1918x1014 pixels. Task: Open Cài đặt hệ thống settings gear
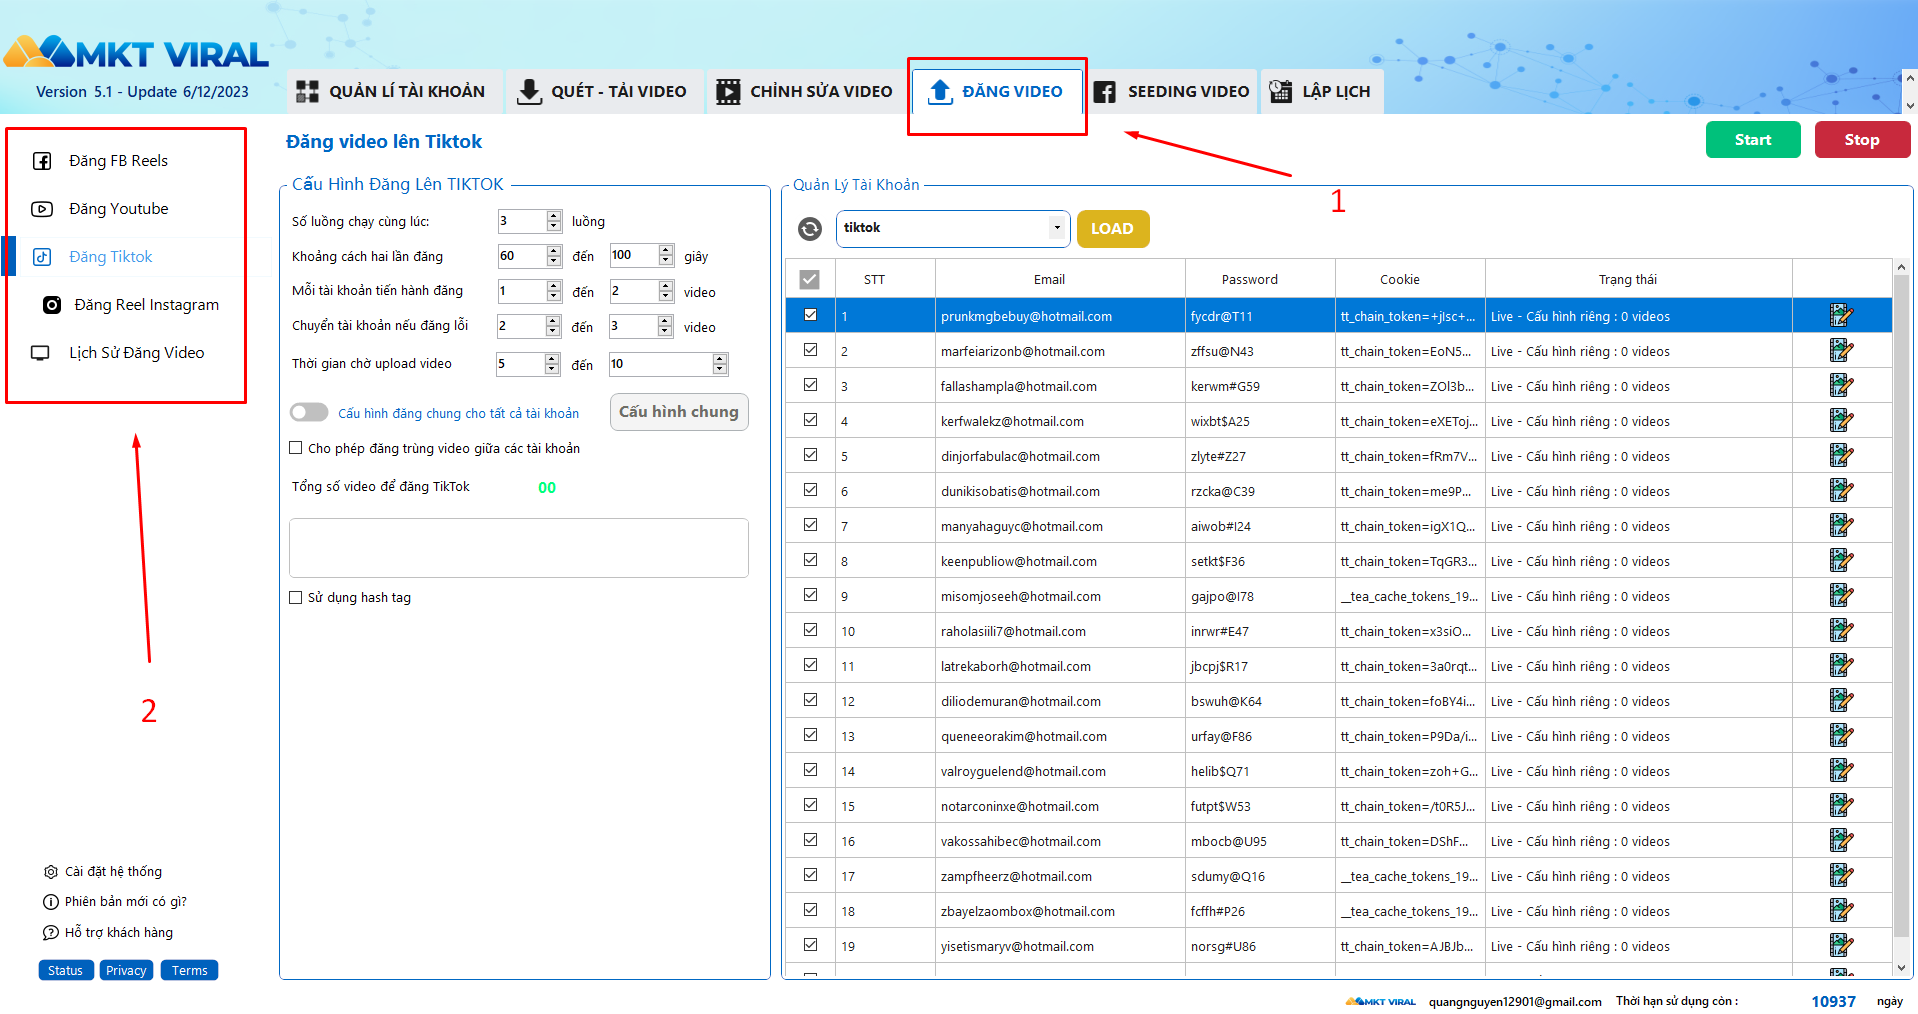coord(51,872)
